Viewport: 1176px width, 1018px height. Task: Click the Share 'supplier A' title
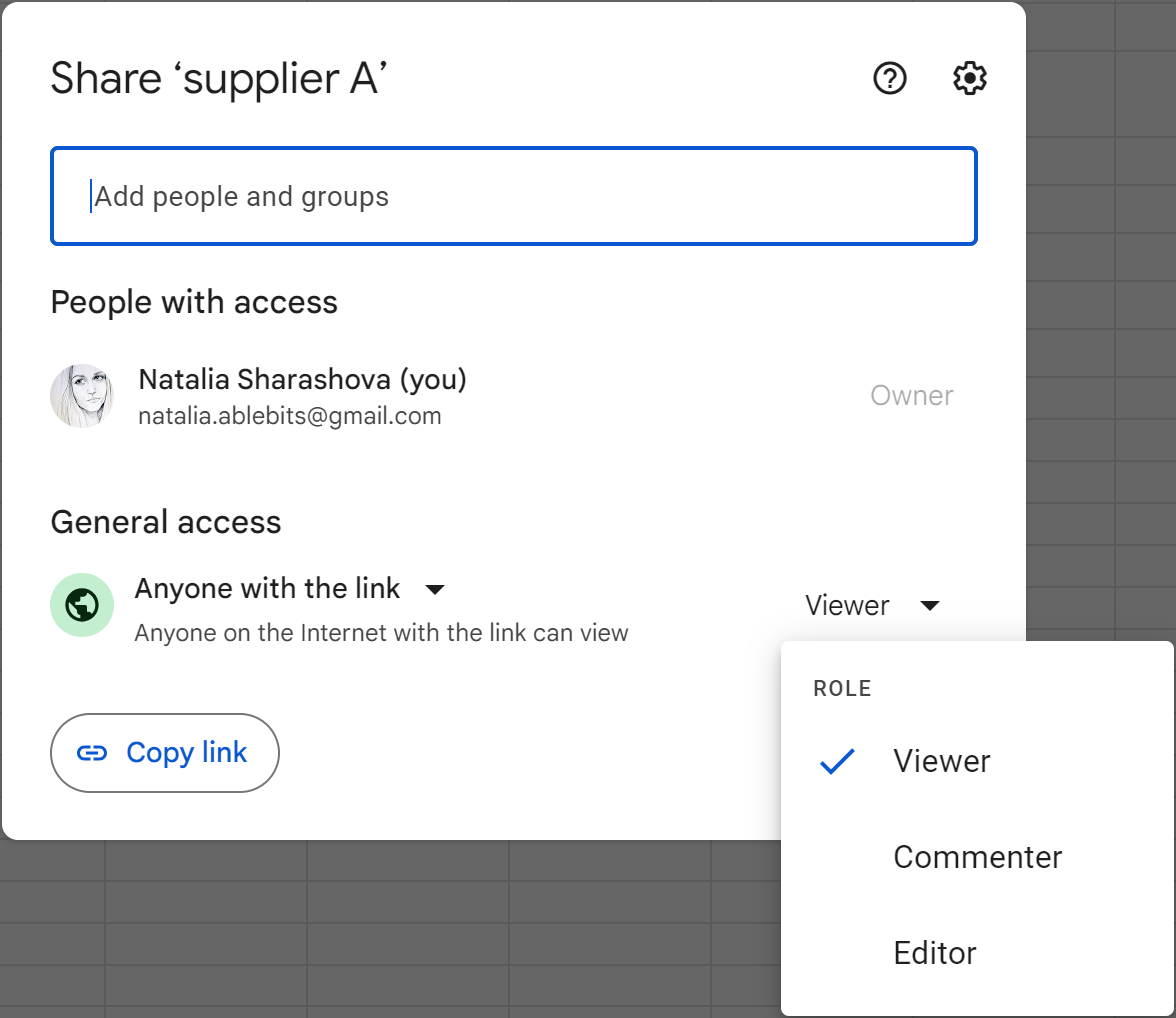tap(219, 79)
